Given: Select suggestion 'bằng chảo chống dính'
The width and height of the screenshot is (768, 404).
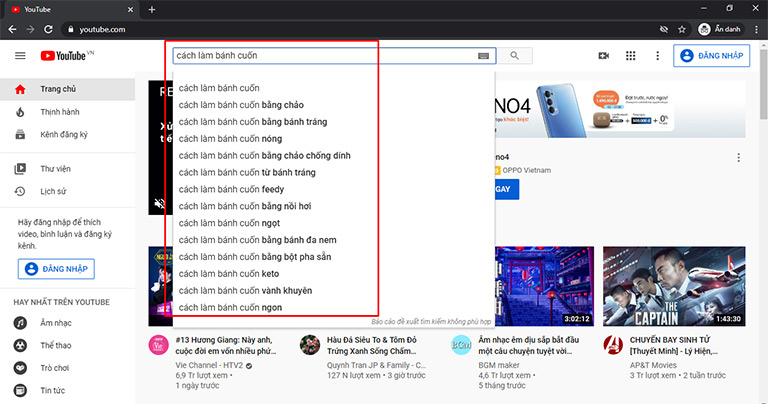Looking at the screenshot, I should pyautogui.click(x=334, y=156).
